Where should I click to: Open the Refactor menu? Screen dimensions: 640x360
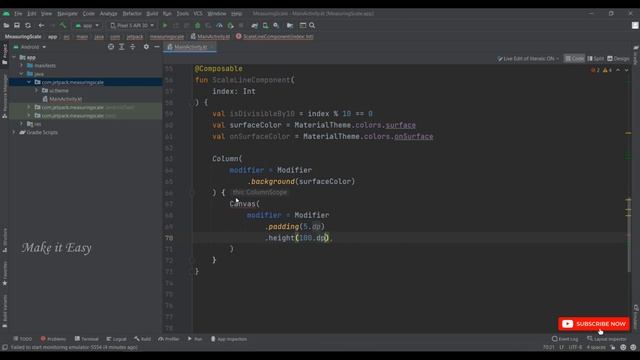click(x=132, y=13)
